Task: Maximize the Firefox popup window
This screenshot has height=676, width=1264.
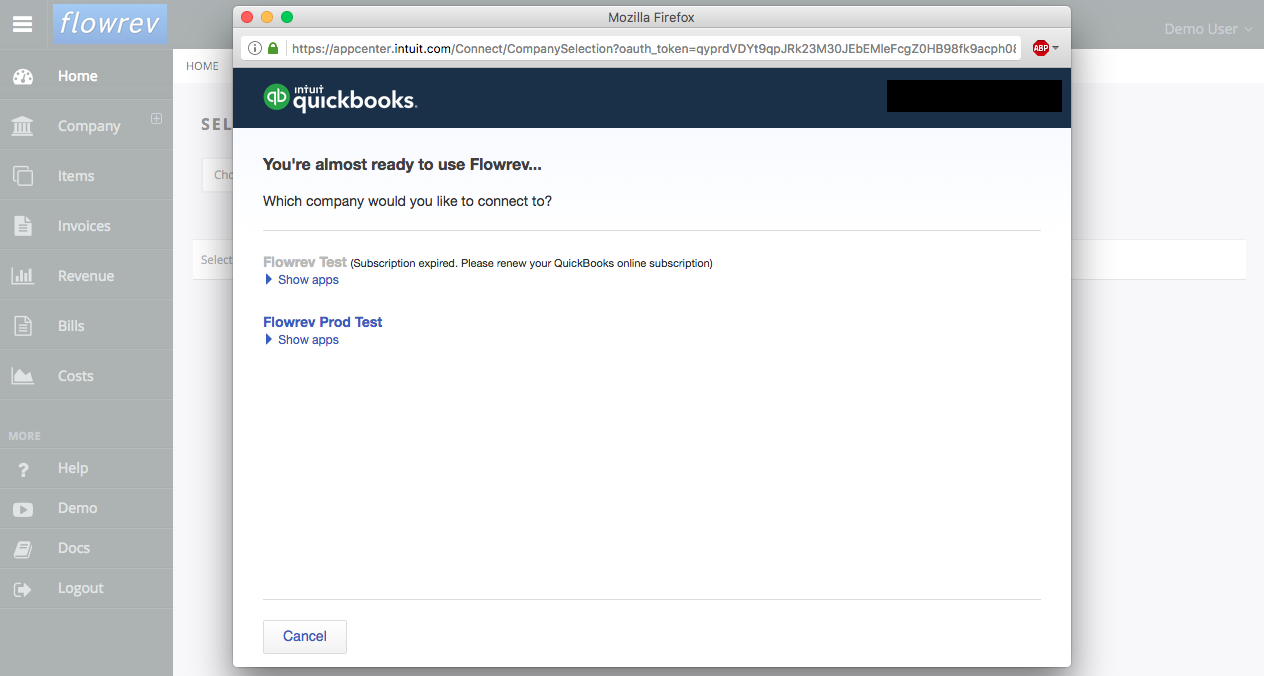Action: click(287, 17)
